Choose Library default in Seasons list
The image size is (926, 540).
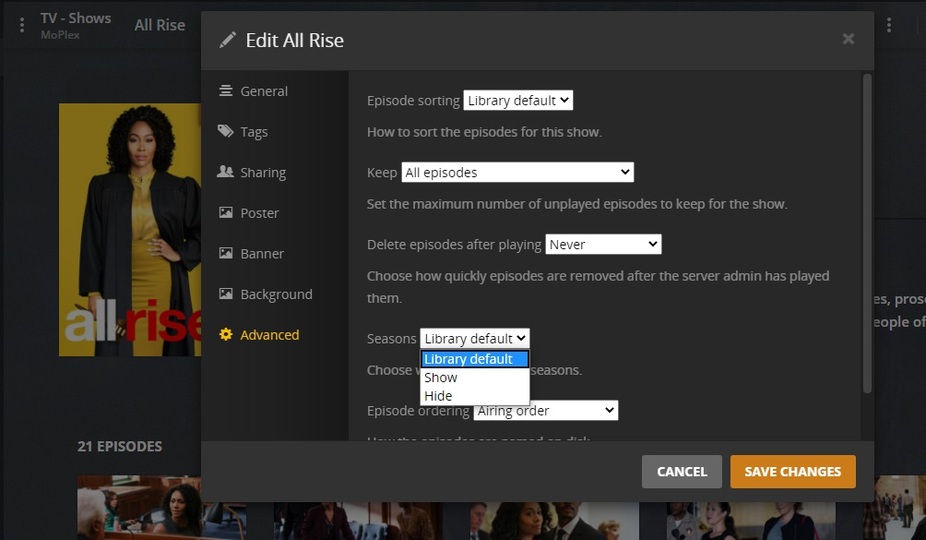[x=475, y=359]
